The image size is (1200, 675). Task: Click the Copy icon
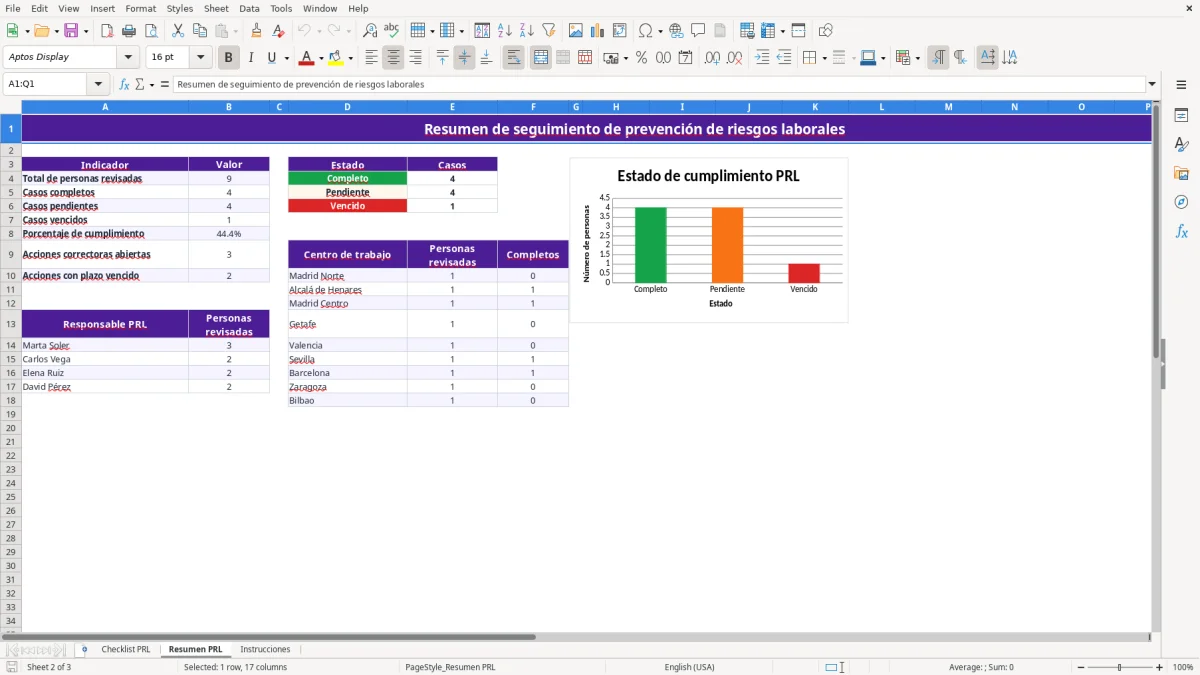(199, 31)
